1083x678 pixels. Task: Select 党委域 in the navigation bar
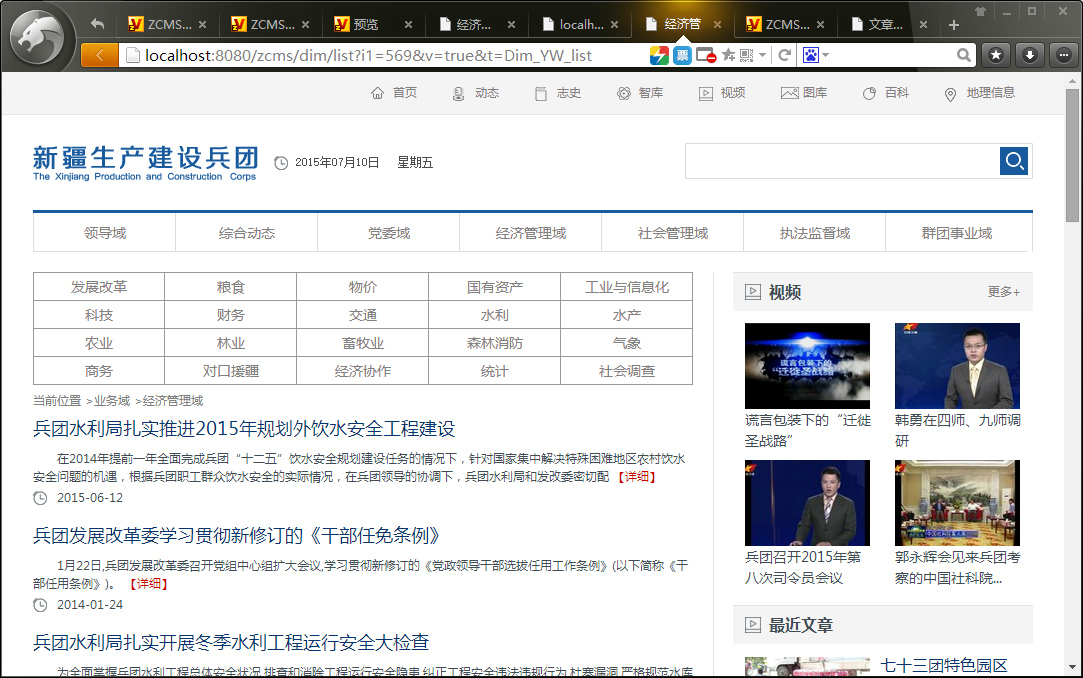coord(388,233)
